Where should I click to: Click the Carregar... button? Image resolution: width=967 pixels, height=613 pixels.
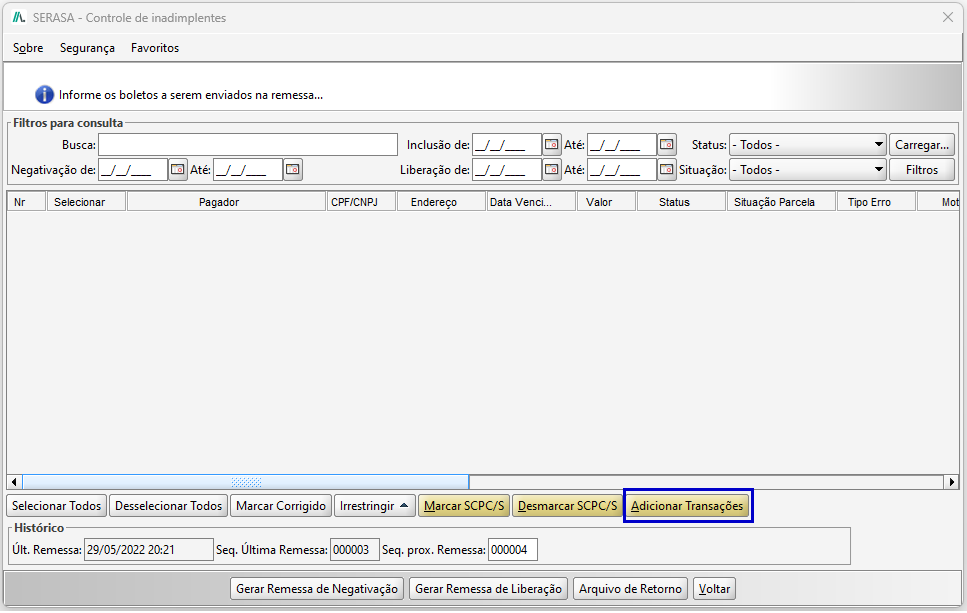coord(922,145)
